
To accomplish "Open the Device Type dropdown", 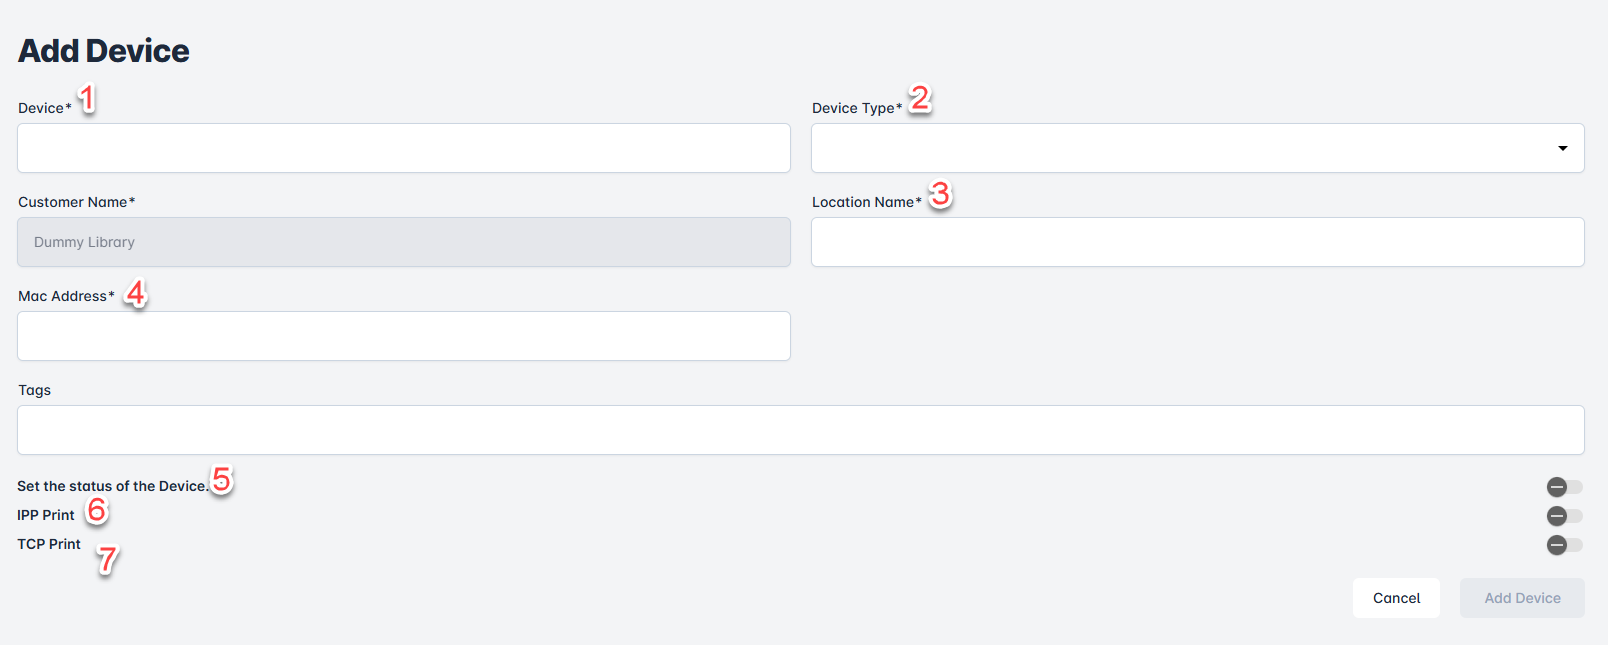I will (1197, 148).
